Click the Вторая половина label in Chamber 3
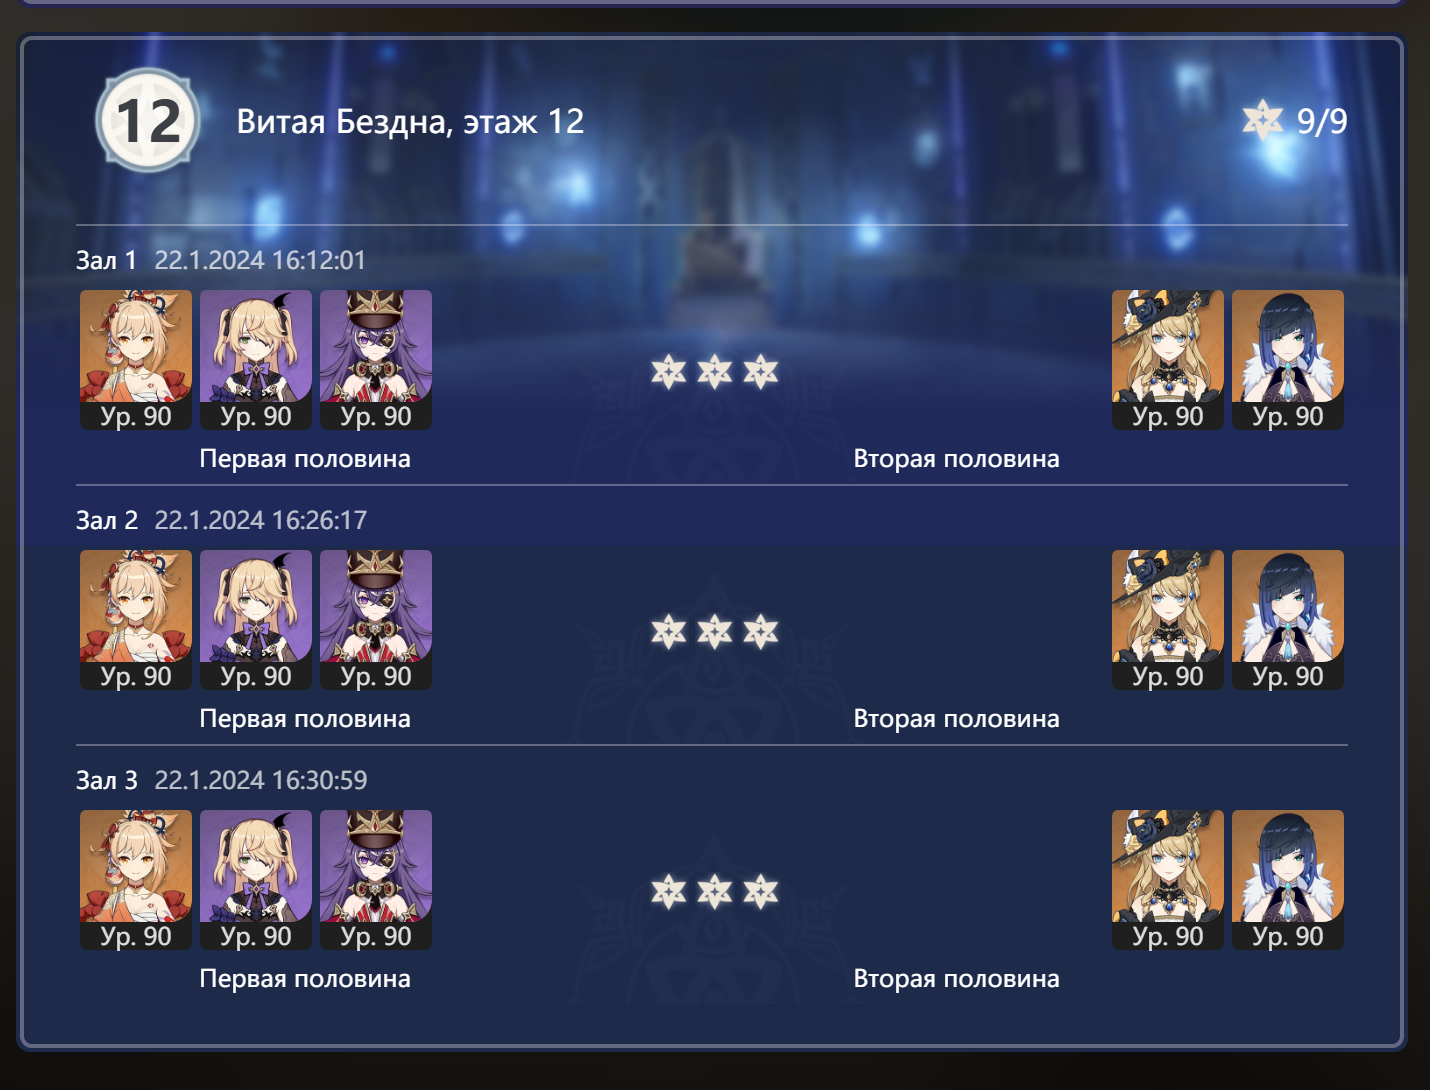This screenshot has height=1090, width=1430. [956, 979]
